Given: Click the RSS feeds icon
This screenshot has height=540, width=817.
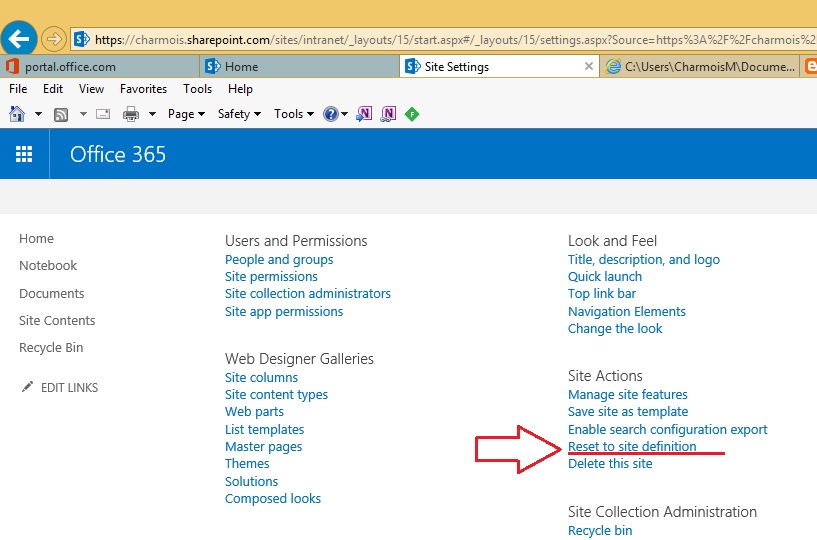Looking at the screenshot, I should [61, 114].
